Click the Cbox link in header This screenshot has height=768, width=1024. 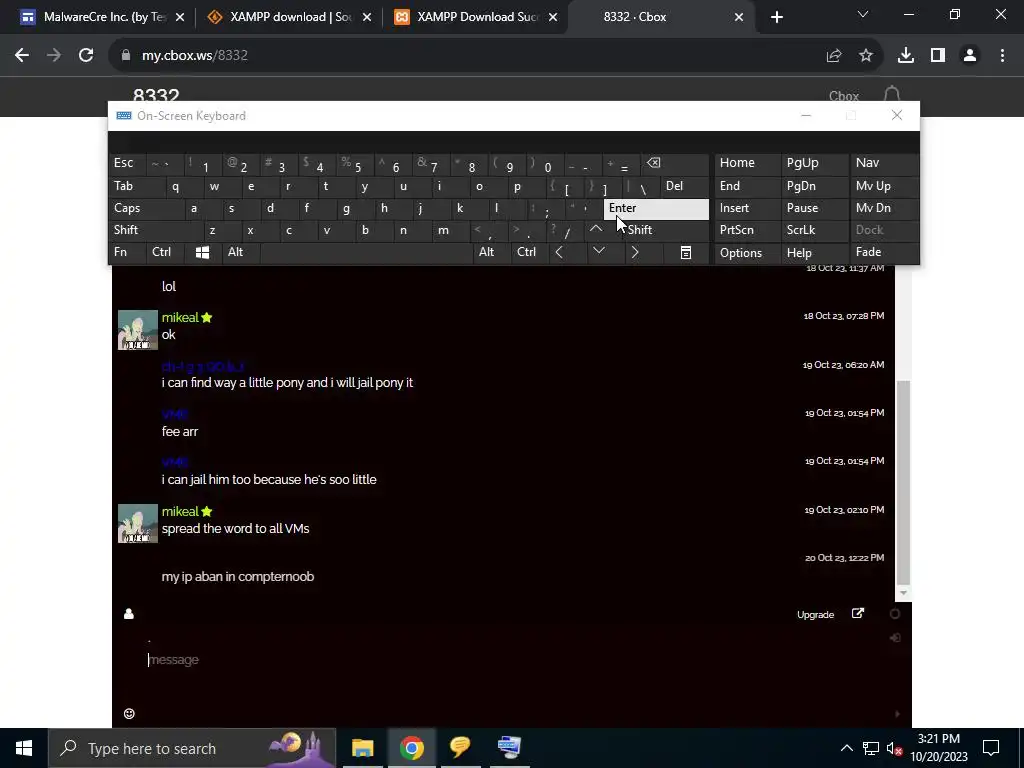[x=844, y=96]
